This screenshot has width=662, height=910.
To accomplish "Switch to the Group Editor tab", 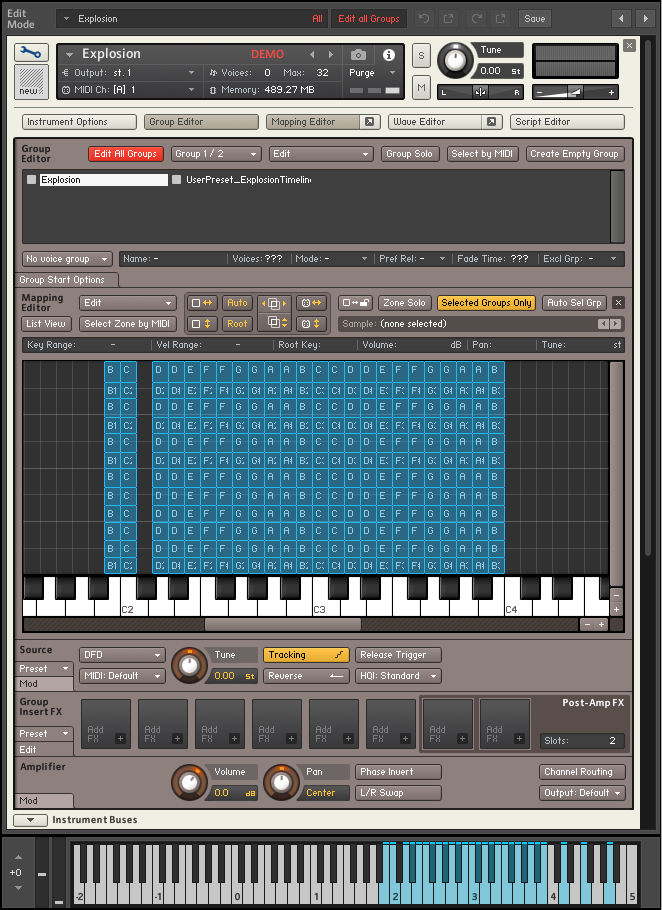I will pyautogui.click(x=201, y=122).
